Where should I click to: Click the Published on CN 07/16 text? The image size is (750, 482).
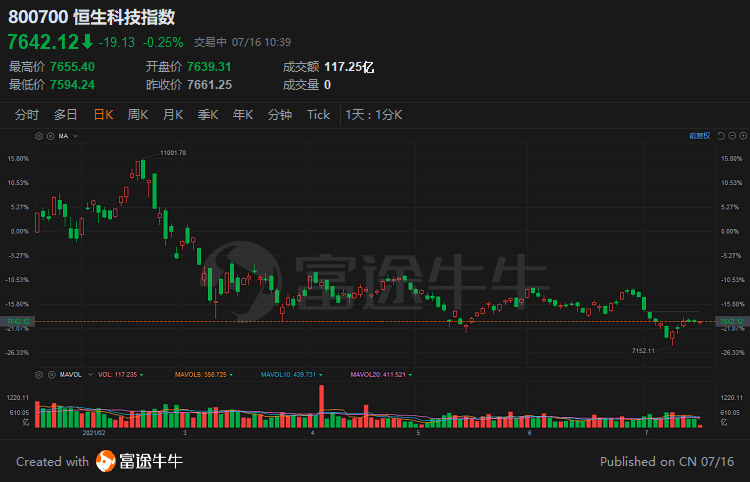click(667, 461)
